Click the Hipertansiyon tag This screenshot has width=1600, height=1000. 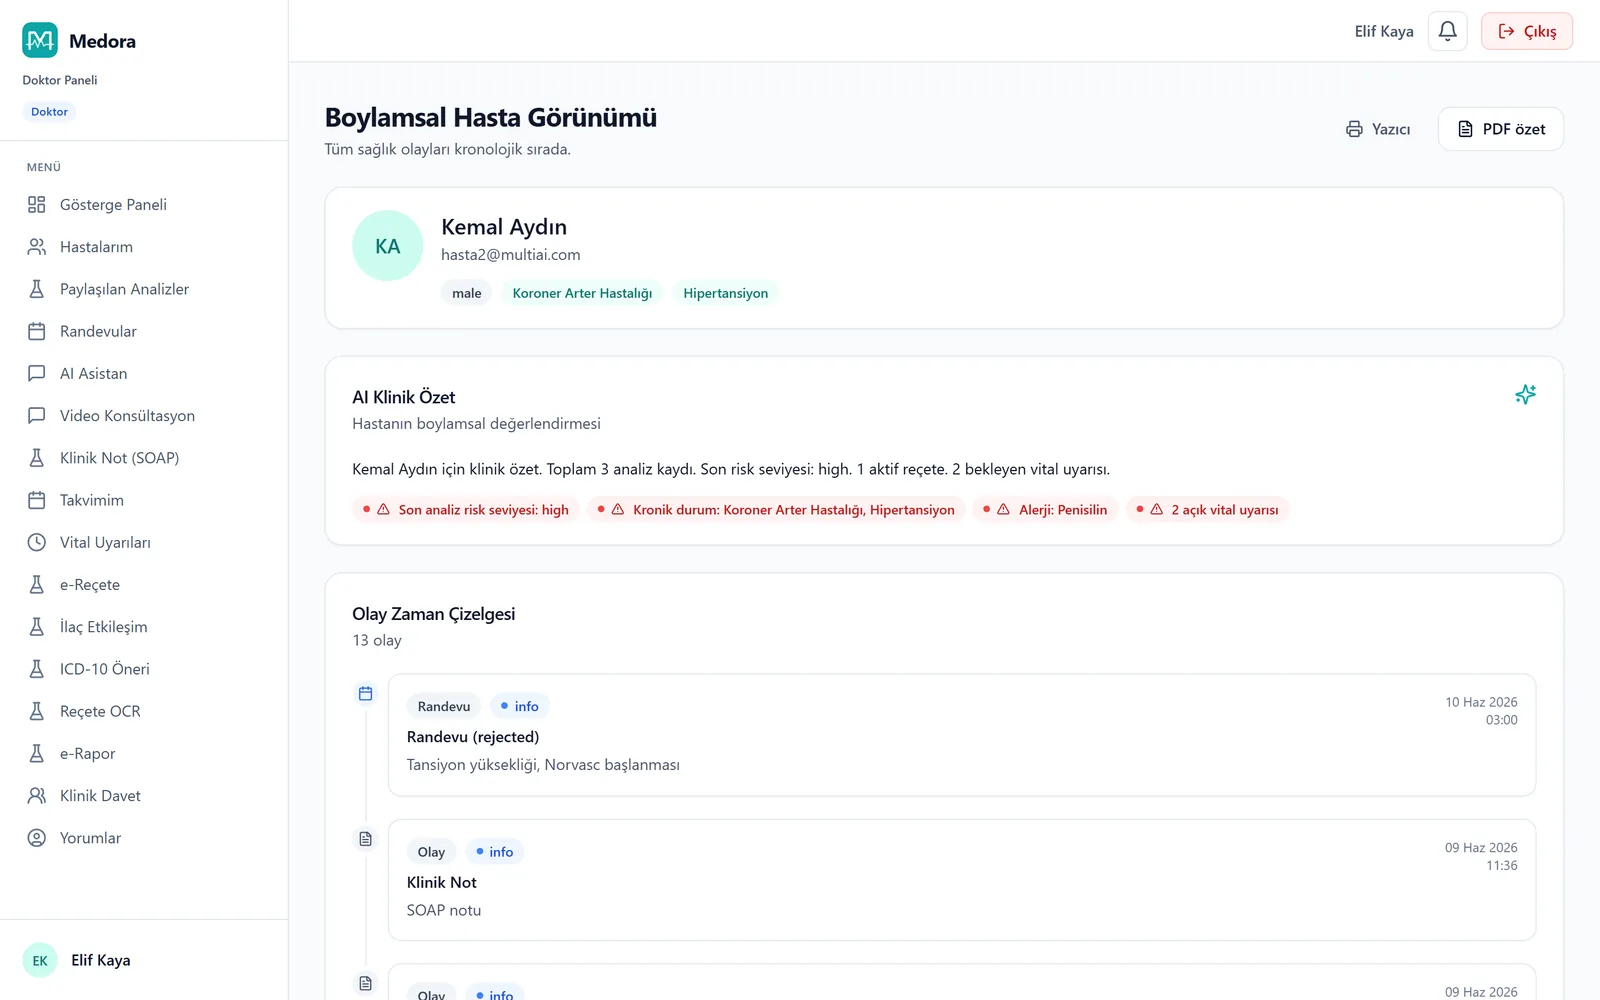tap(726, 293)
